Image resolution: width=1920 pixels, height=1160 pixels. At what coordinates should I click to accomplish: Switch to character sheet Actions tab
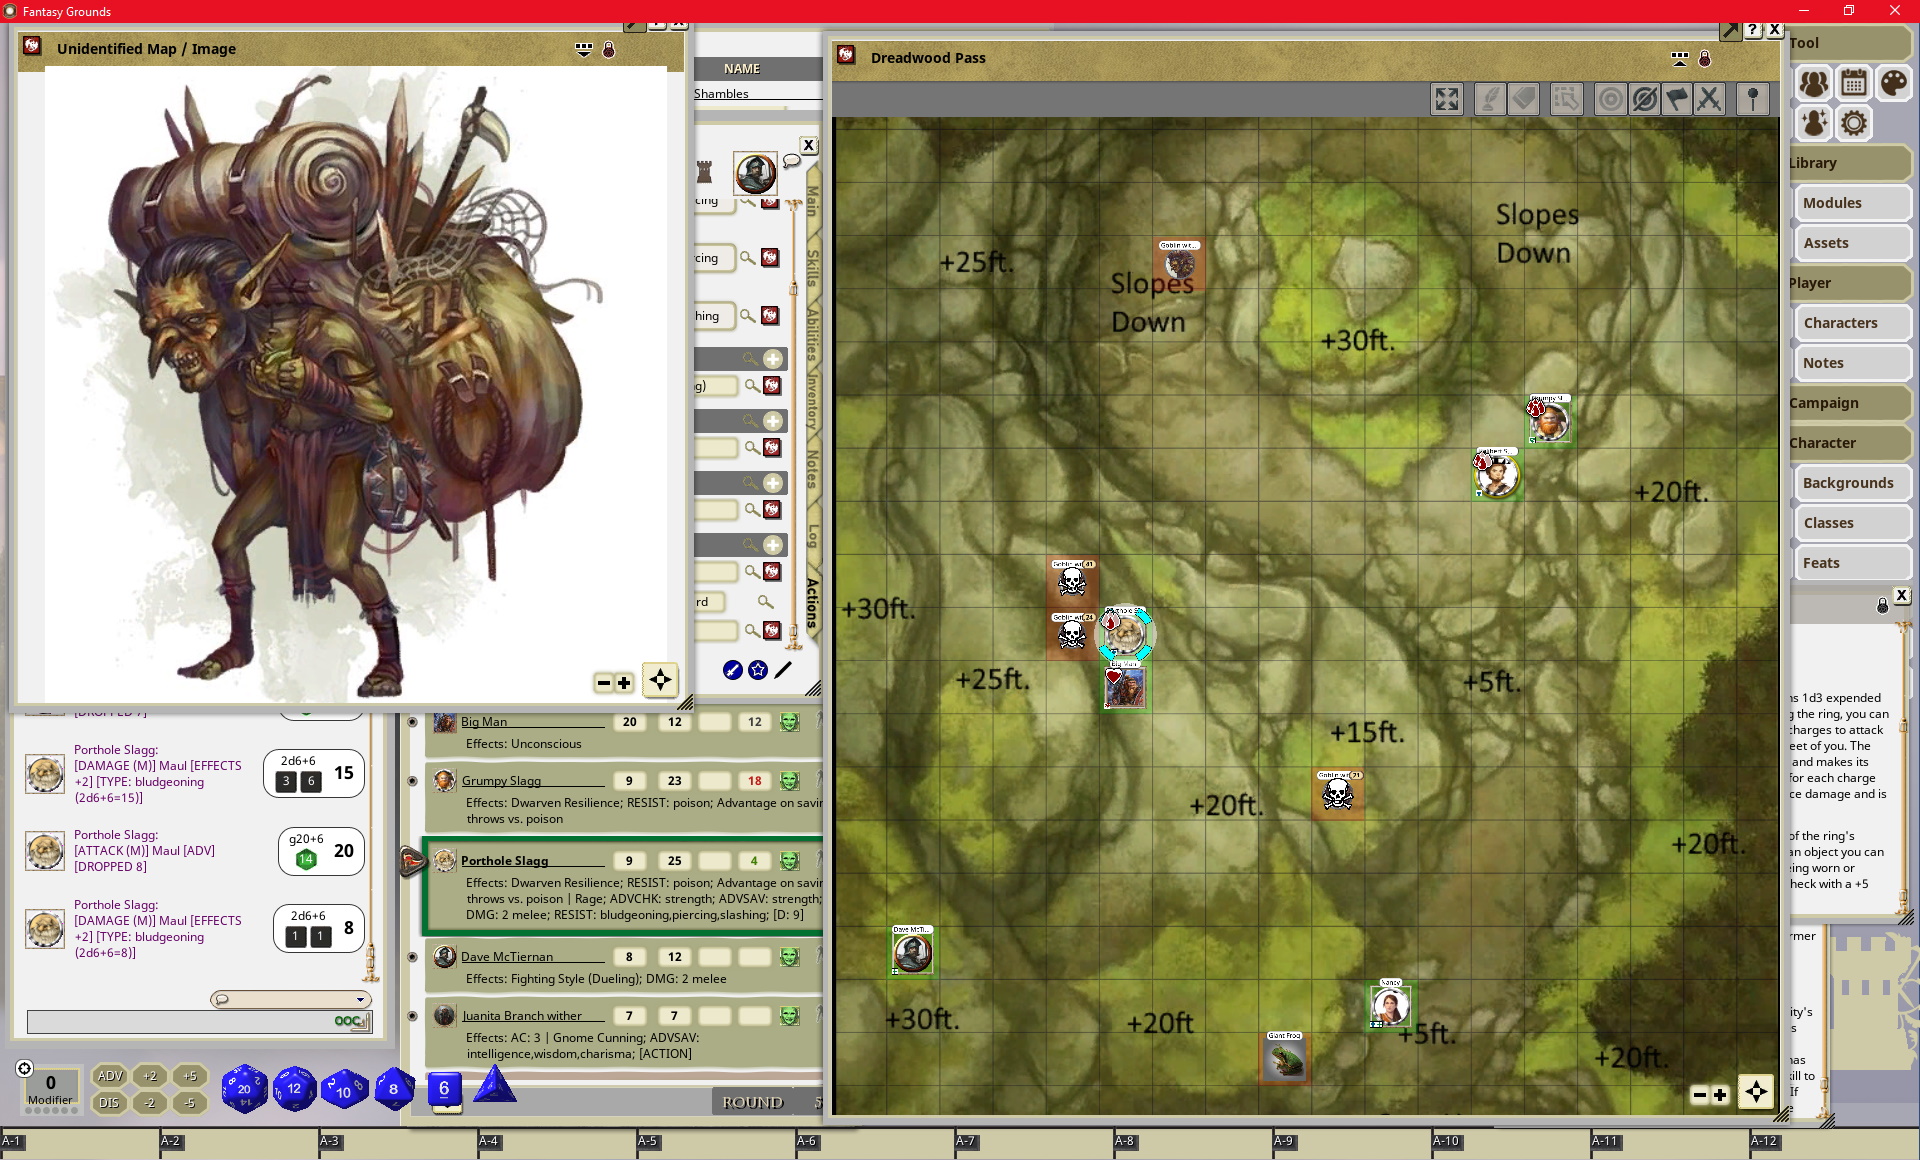[x=812, y=602]
